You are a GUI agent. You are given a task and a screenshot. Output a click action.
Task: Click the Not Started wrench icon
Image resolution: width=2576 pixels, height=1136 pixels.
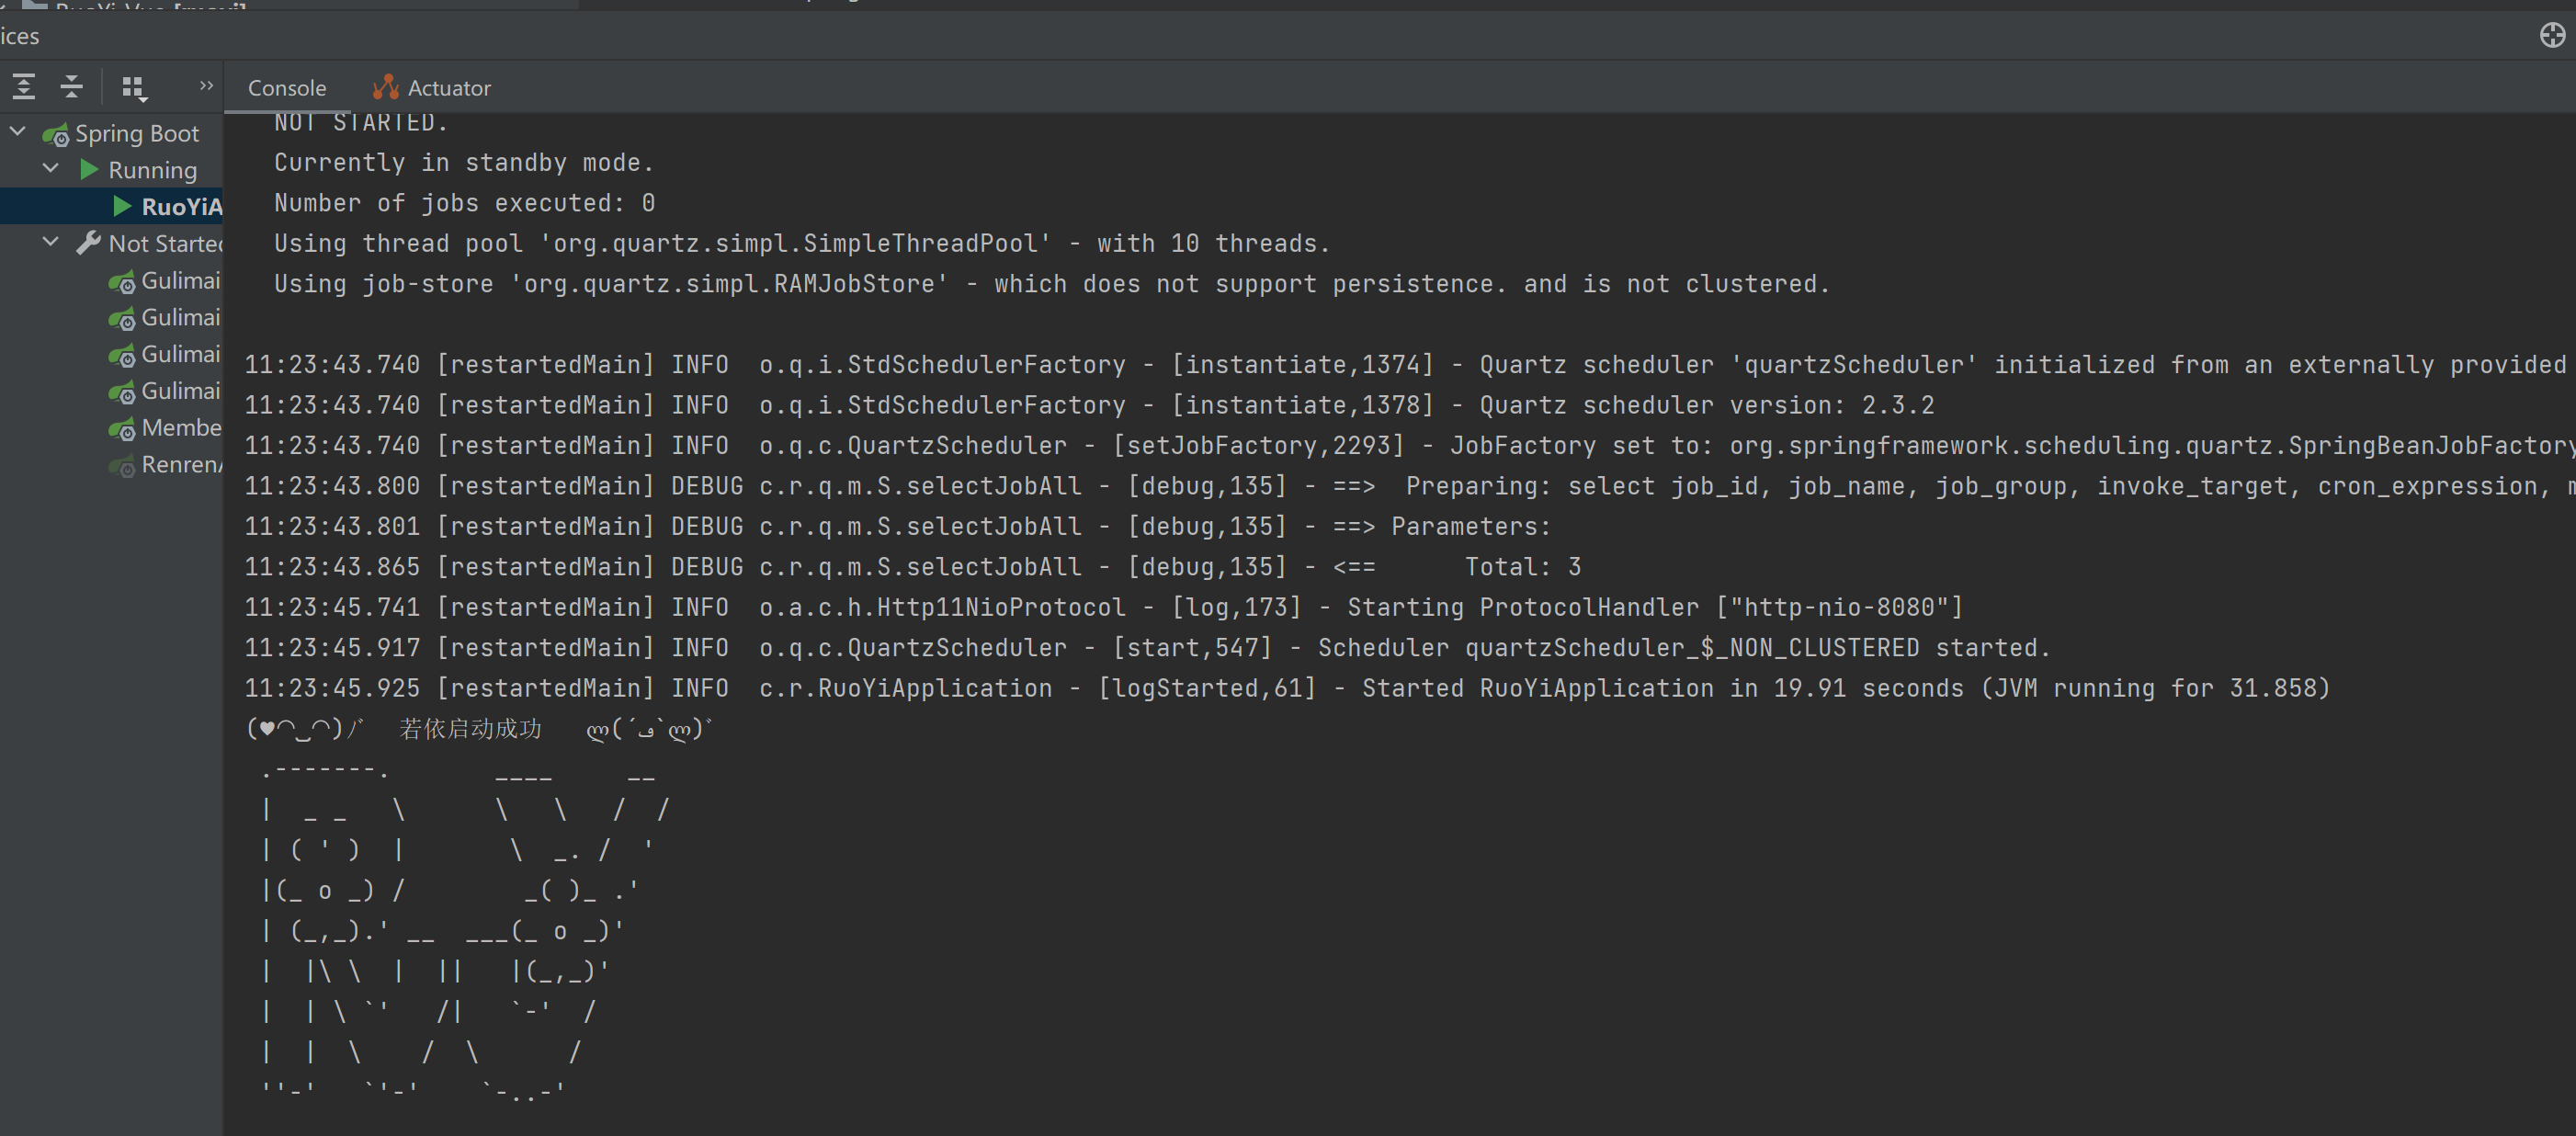(89, 243)
